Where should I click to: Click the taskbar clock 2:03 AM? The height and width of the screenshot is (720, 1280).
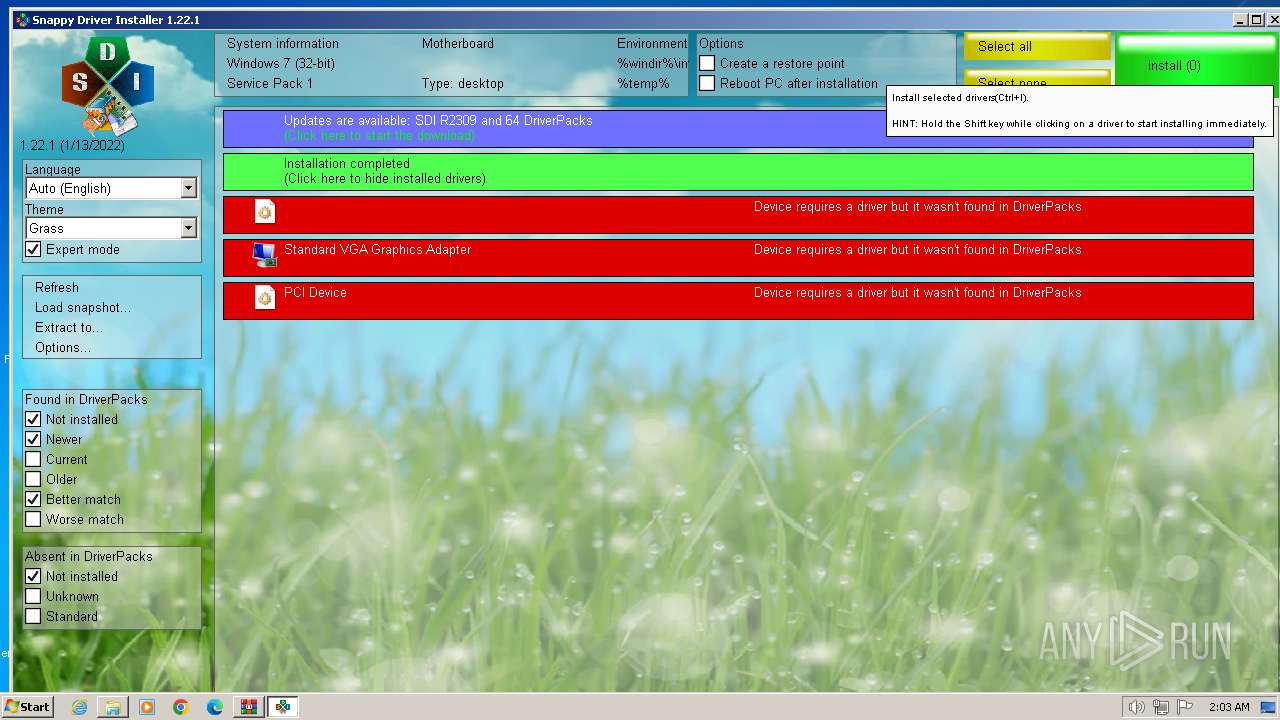pyautogui.click(x=1228, y=707)
